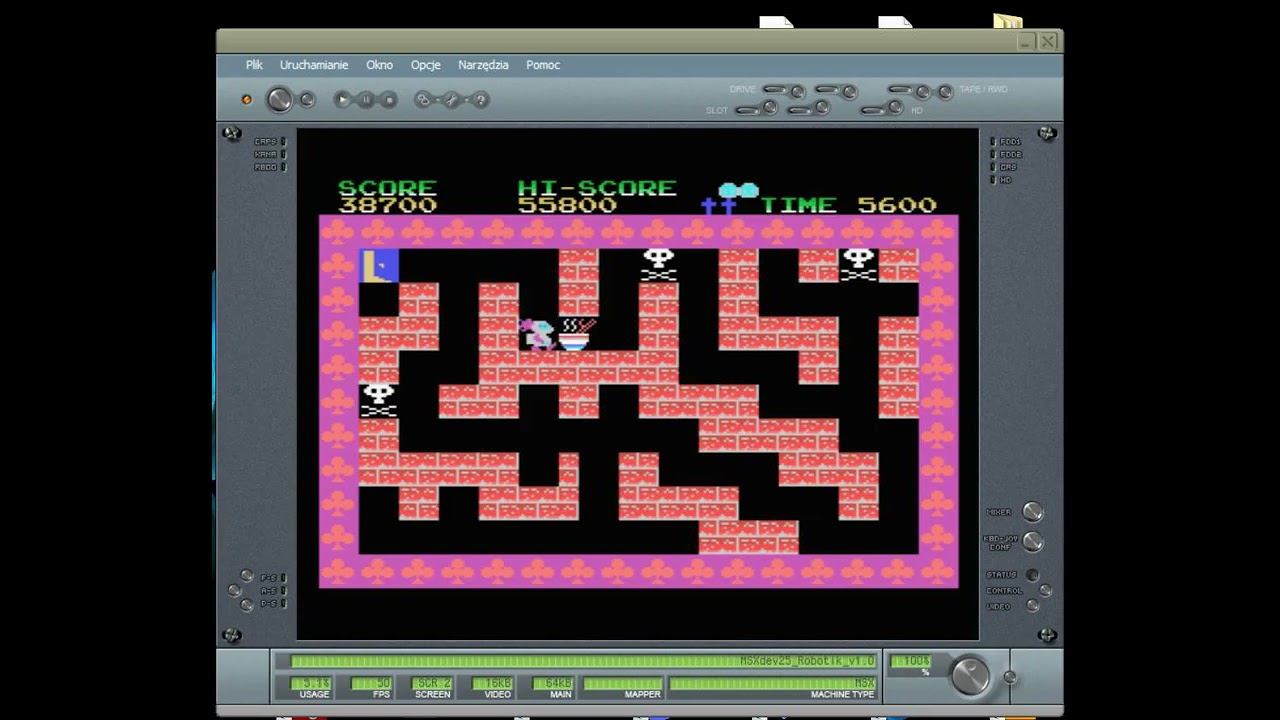Click the USAGE 5.1% readout
Viewport: 1280px width, 720px height.
(x=311, y=684)
